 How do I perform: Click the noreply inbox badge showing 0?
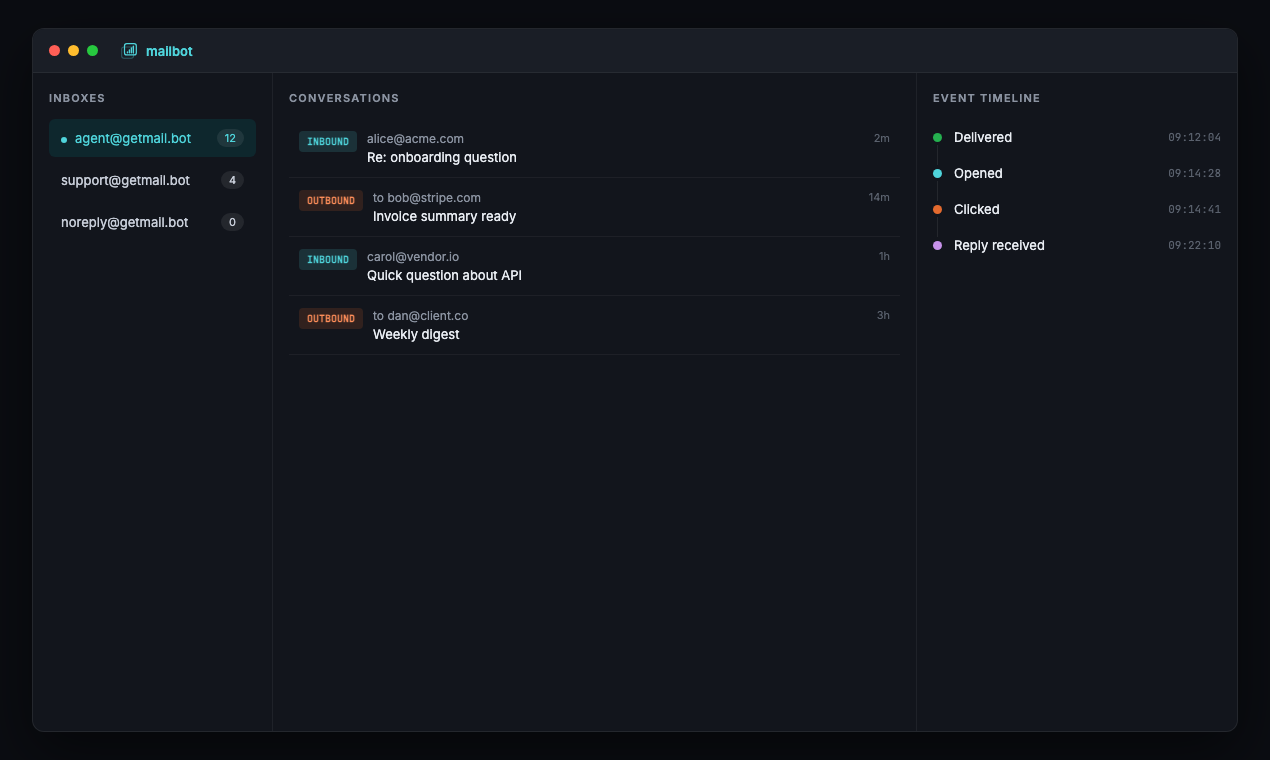click(232, 223)
